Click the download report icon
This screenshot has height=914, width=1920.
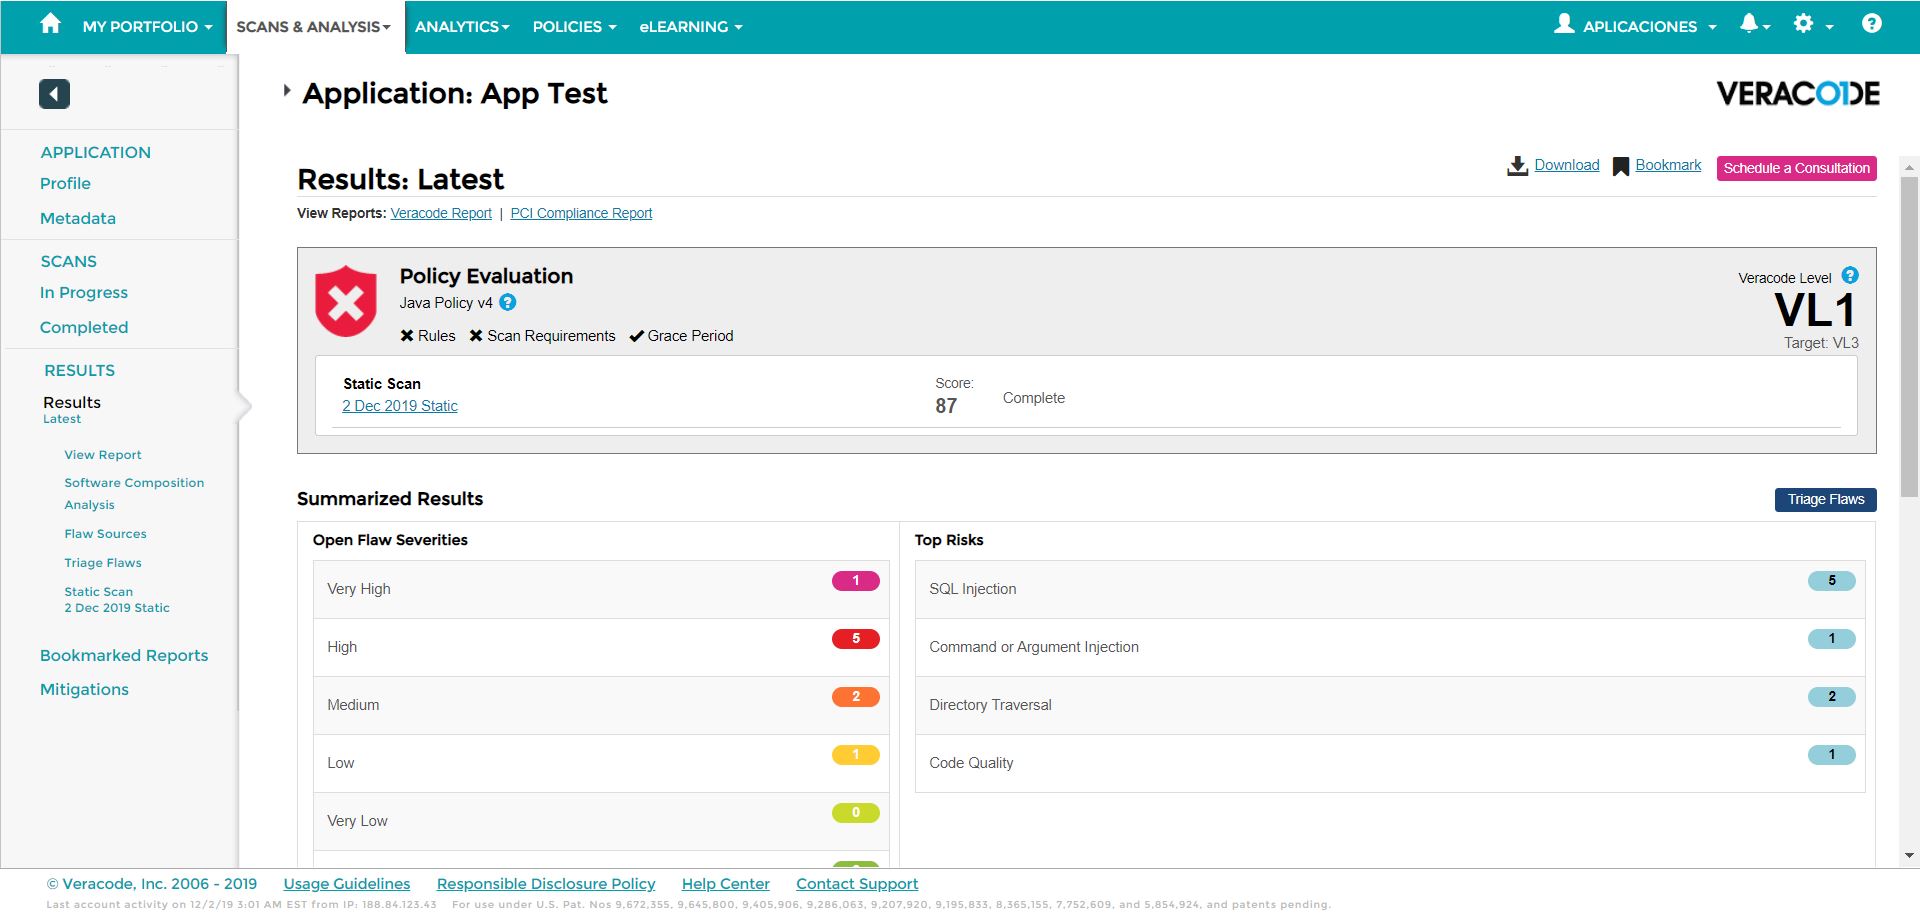click(x=1517, y=166)
